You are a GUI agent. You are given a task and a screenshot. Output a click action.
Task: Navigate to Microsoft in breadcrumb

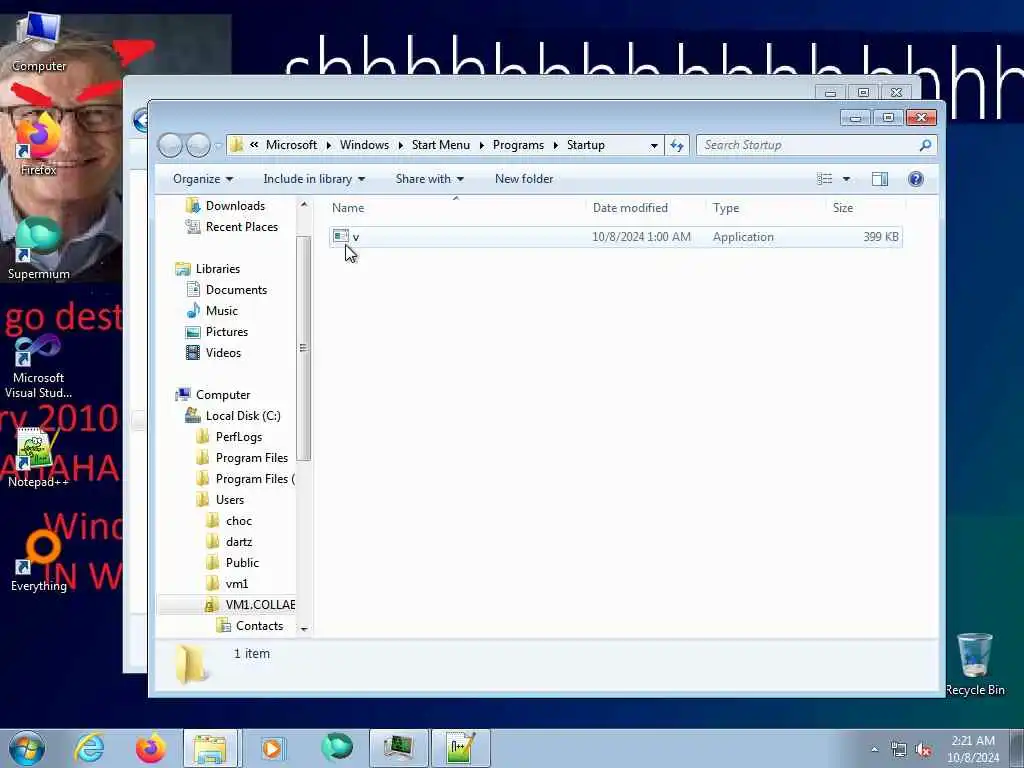click(x=291, y=145)
